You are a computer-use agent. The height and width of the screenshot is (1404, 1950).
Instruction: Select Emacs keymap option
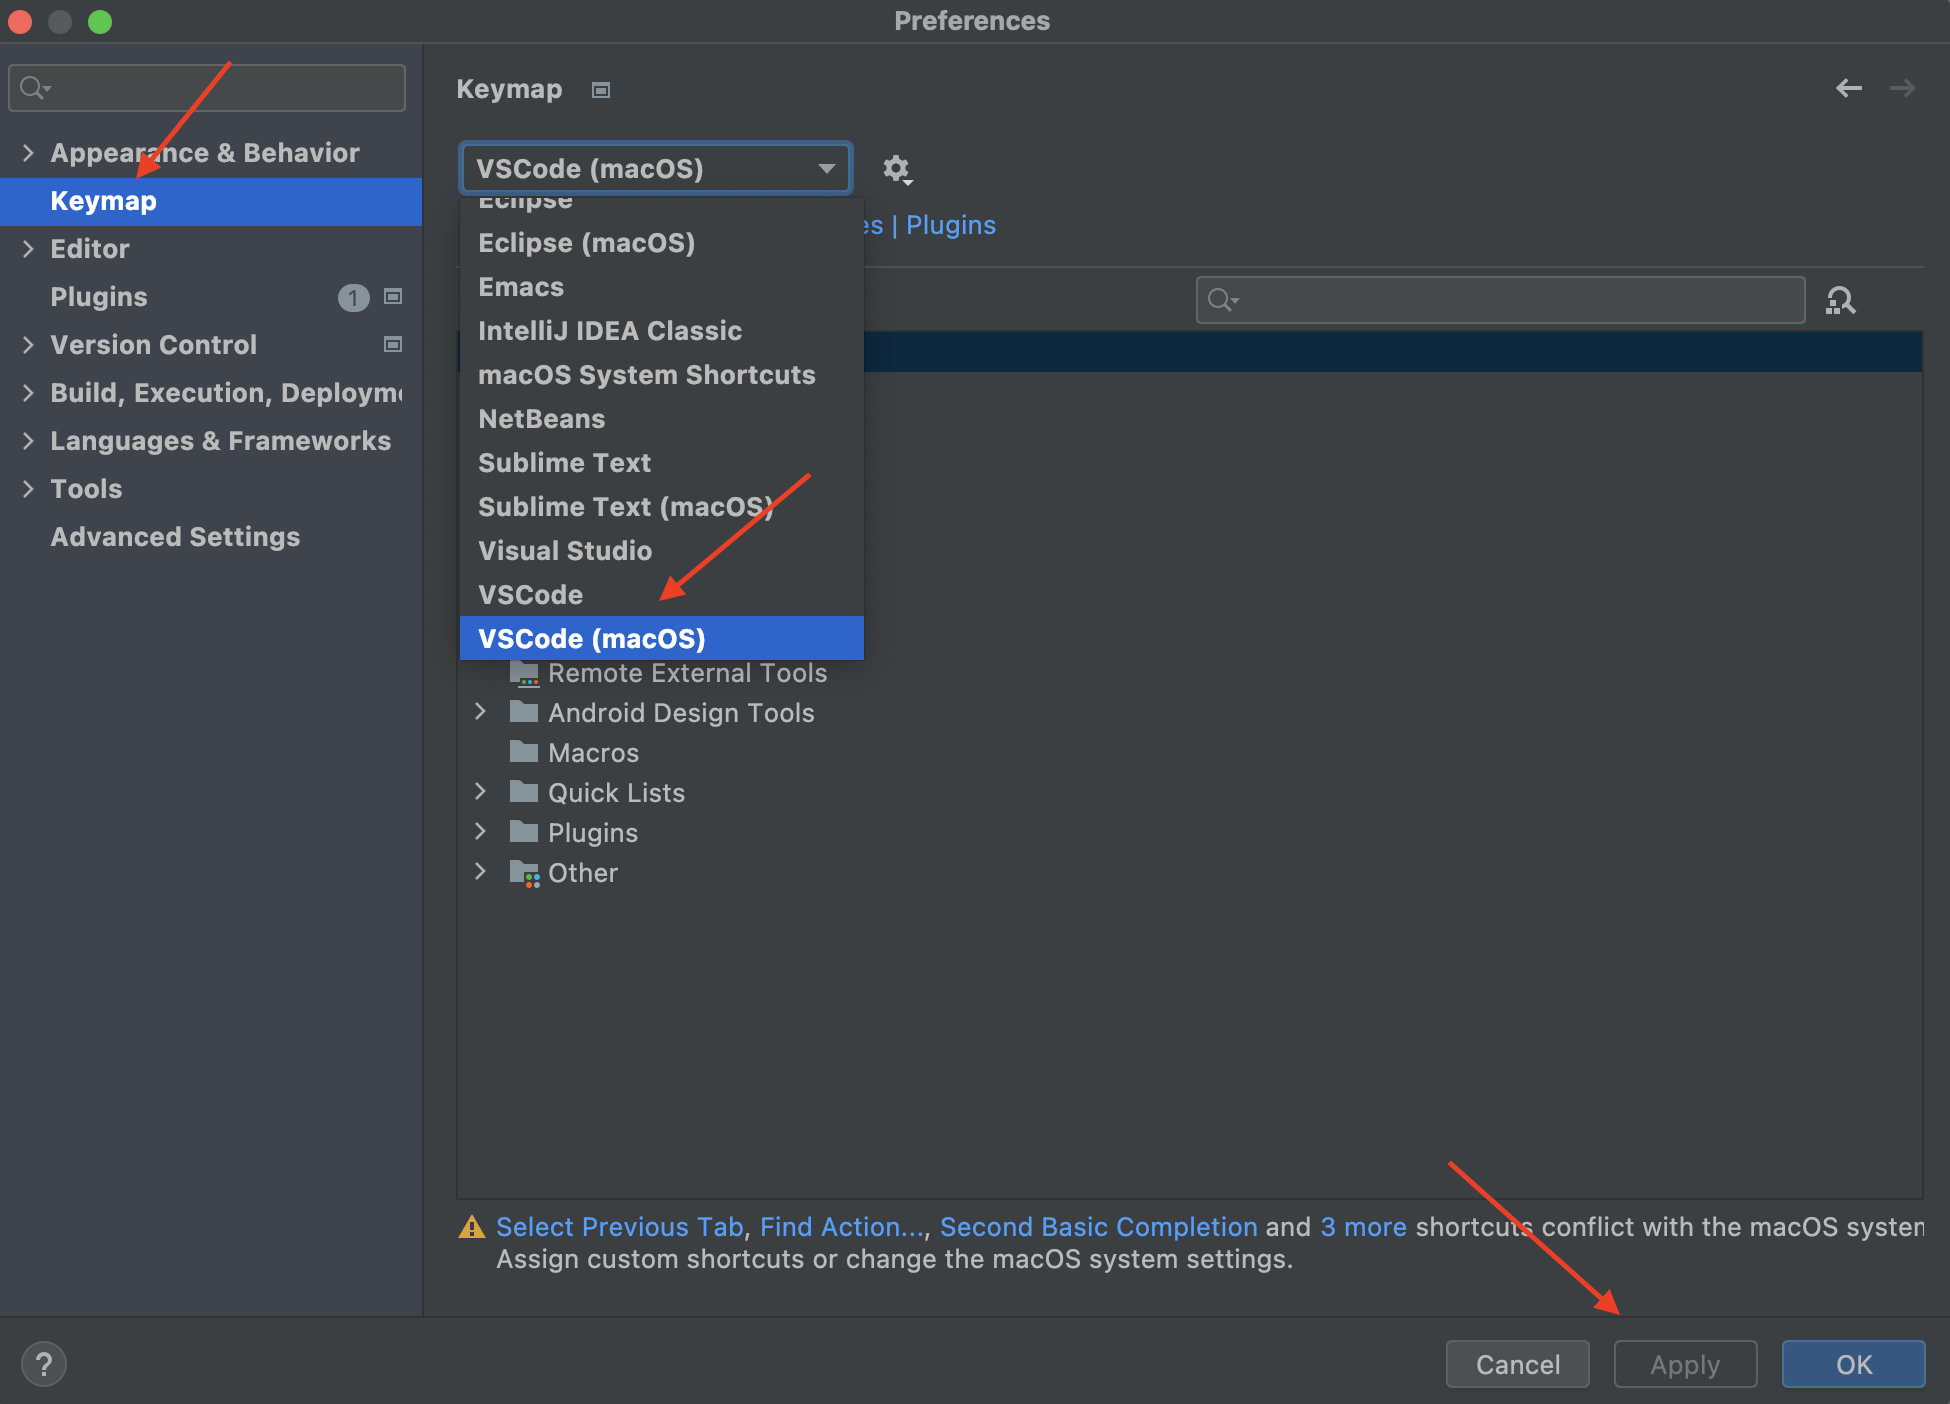coord(662,287)
